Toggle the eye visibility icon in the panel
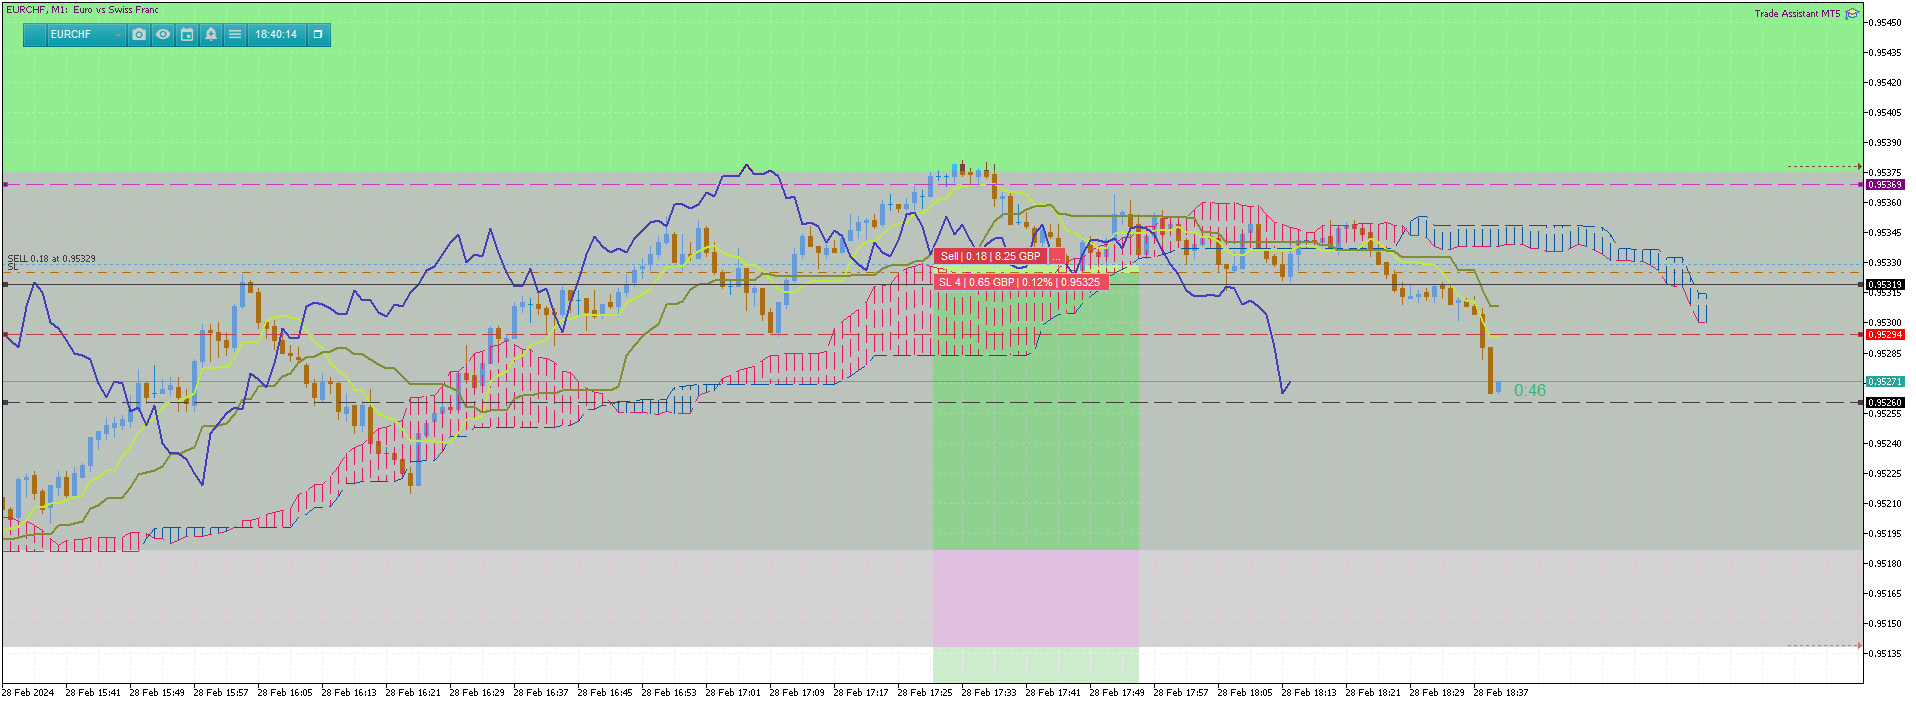Screen dimensions: 1916x704 click(163, 34)
